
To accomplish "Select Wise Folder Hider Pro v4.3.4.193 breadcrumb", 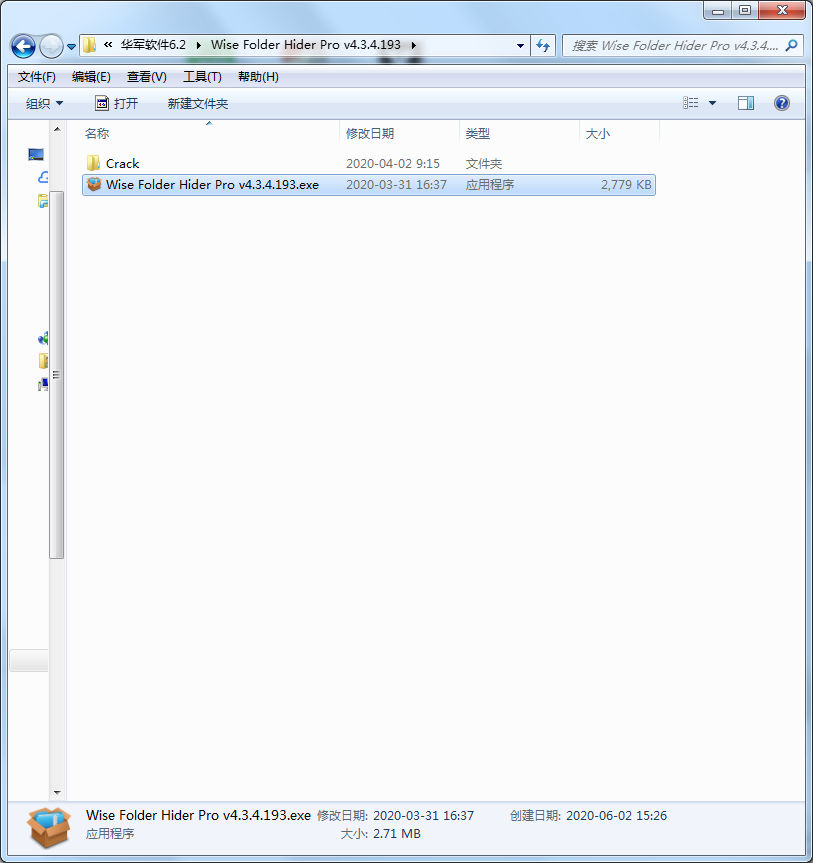I will 305,45.
